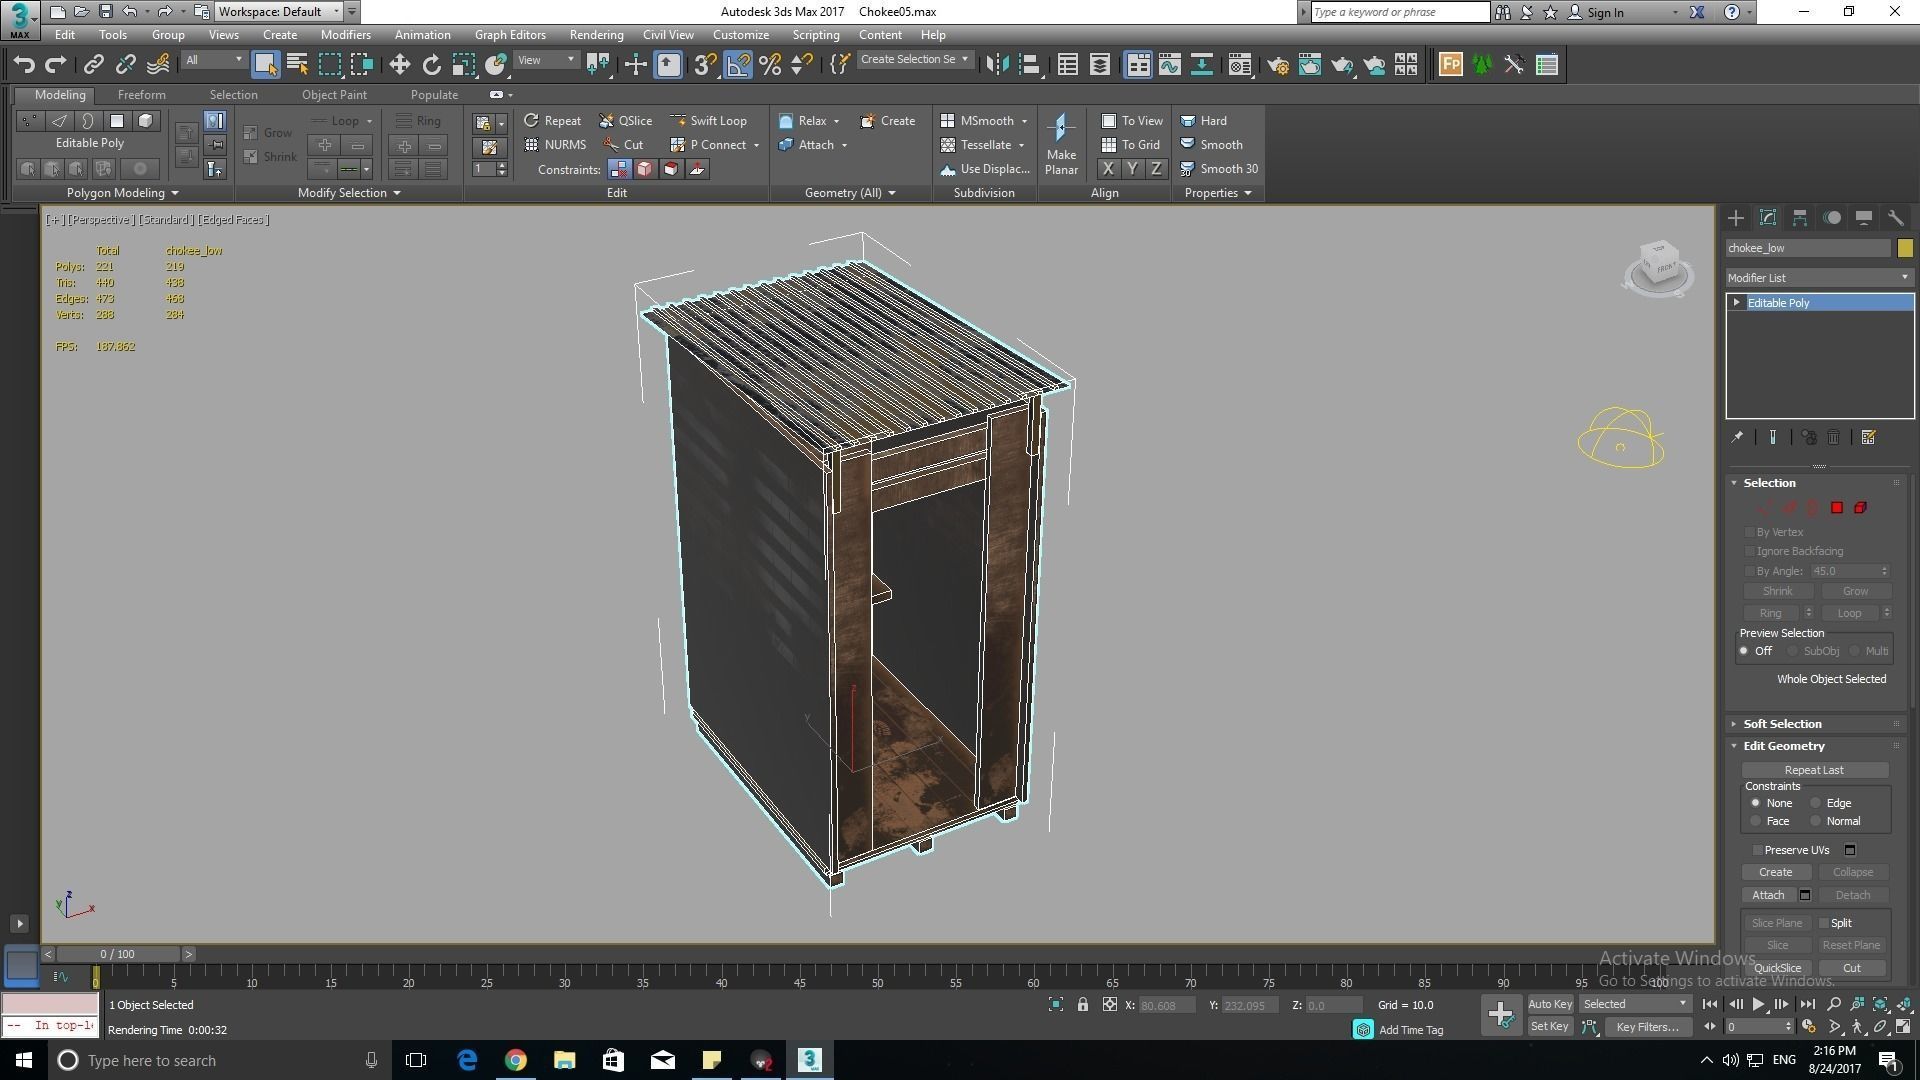Expand Editable Poly in modifier stack

[1737, 303]
